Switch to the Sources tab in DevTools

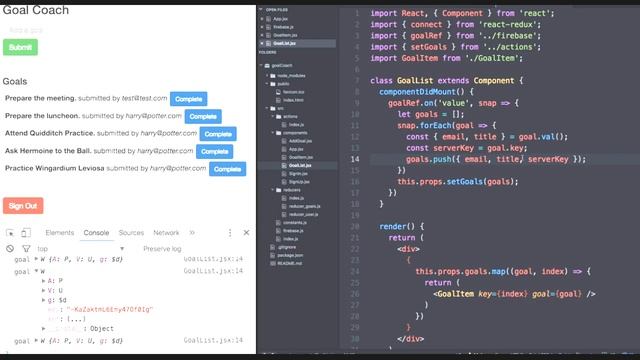coord(131,233)
